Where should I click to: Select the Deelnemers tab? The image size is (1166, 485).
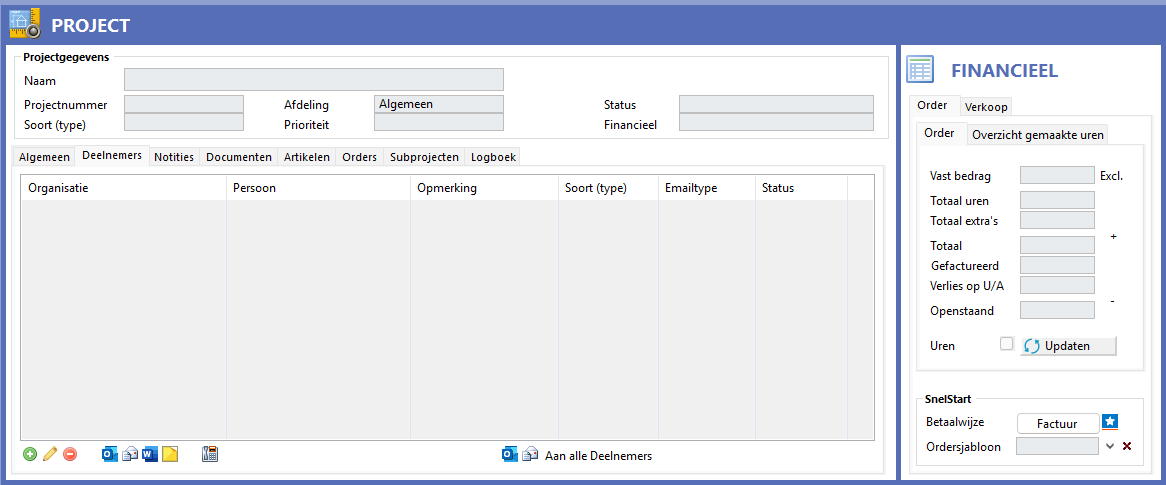click(112, 155)
